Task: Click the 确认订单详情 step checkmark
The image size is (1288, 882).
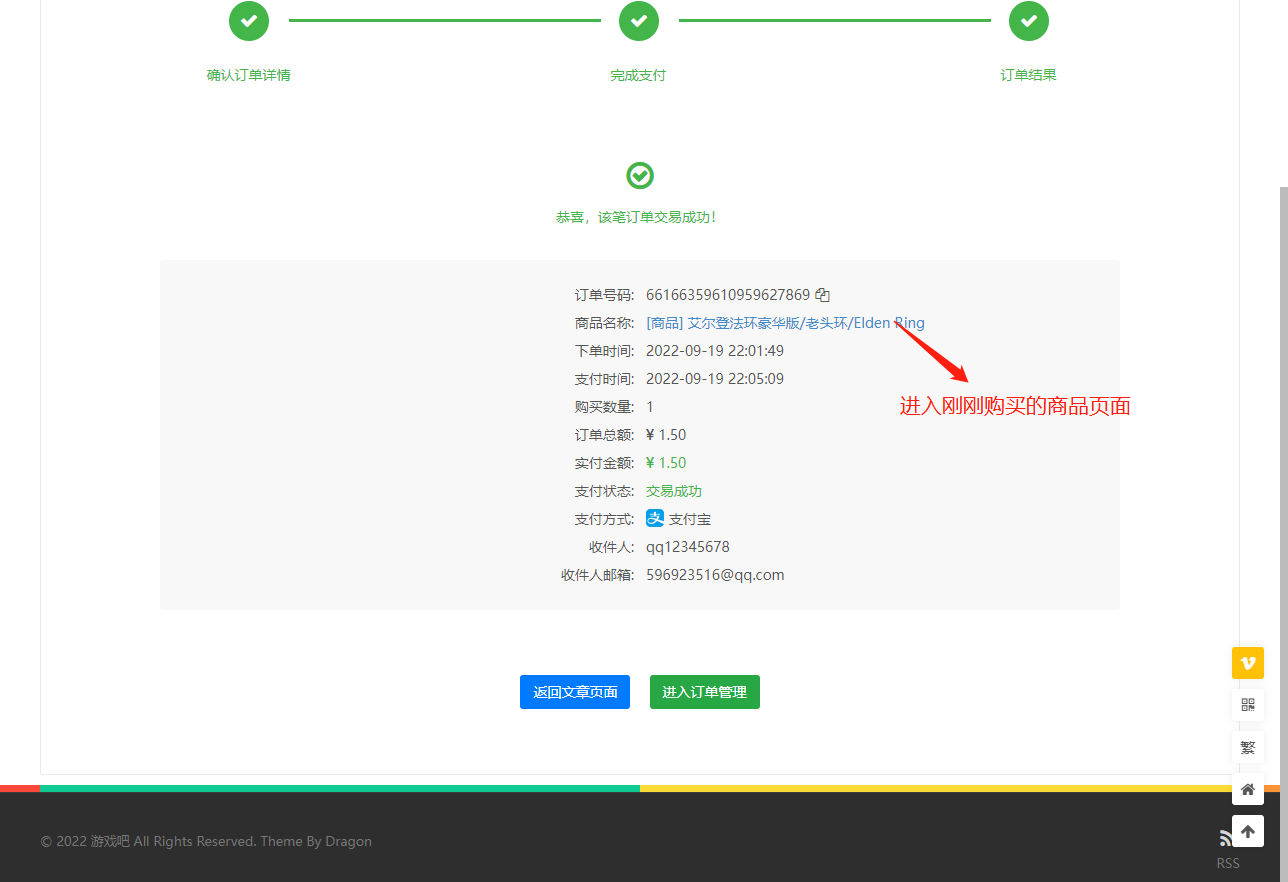Action: coord(249,21)
